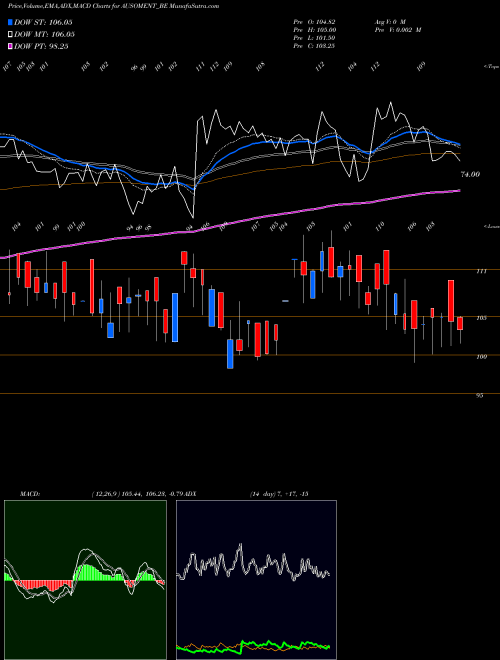The width and height of the screenshot is (500, 660).
Task: Click the magenta DOW PT legend swatch
Action: pos(10,46)
